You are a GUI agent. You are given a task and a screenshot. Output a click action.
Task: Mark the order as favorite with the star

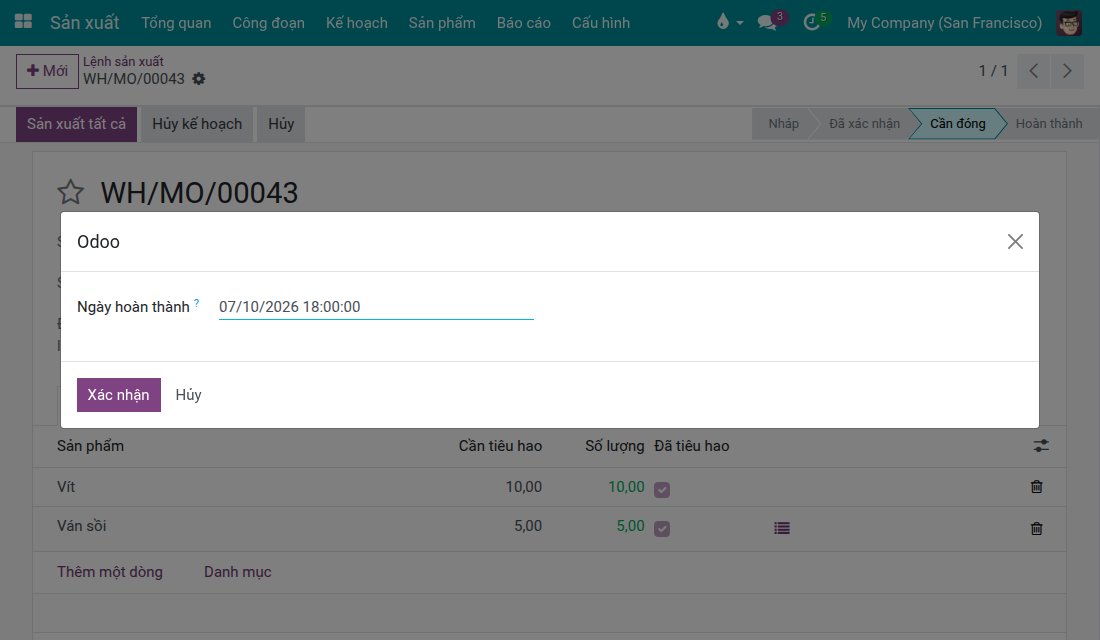(x=71, y=192)
